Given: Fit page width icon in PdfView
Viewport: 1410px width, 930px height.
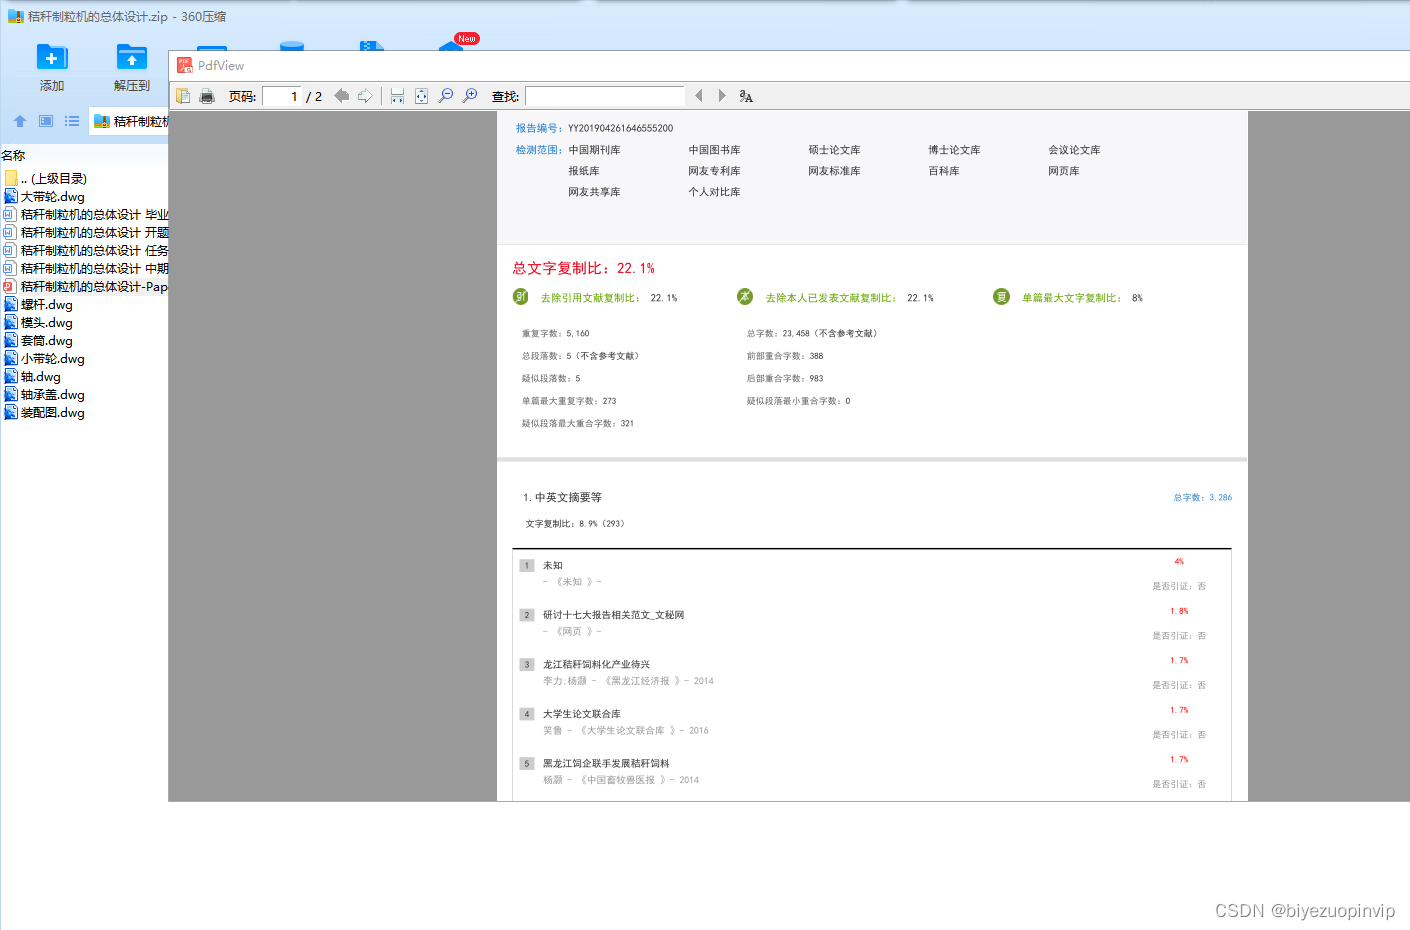Looking at the screenshot, I should pos(397,96).
